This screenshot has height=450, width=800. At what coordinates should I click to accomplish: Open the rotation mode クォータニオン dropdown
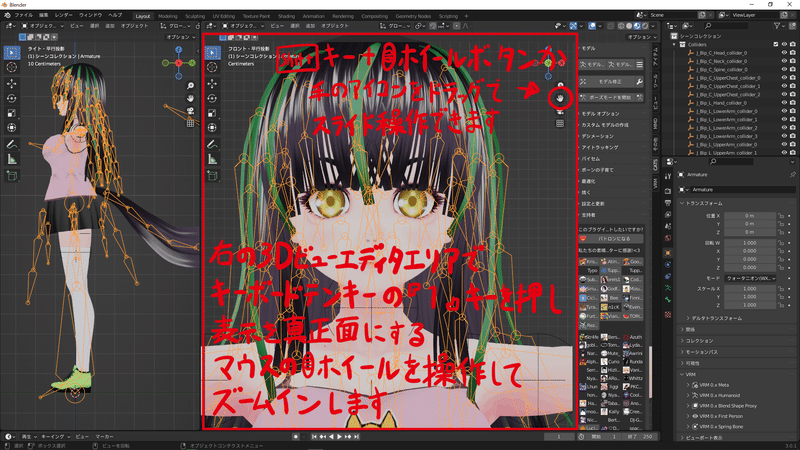[x=751, y=279]
